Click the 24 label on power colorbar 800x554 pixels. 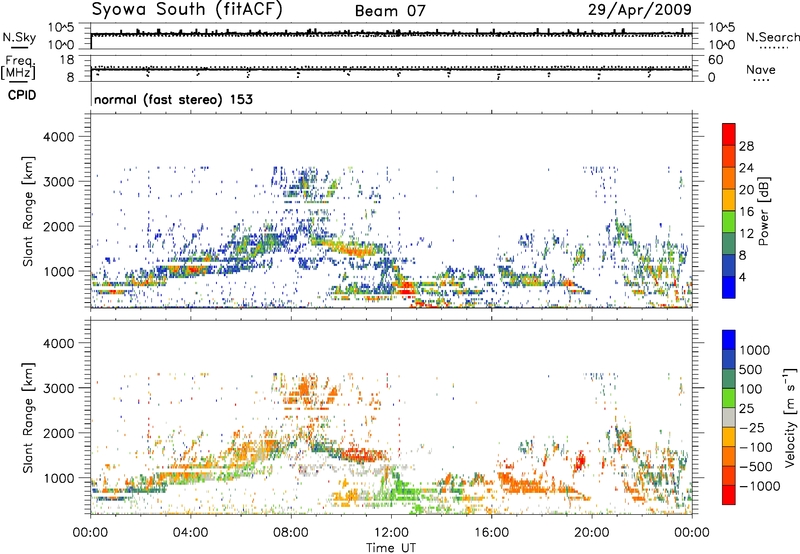[746, 168]
